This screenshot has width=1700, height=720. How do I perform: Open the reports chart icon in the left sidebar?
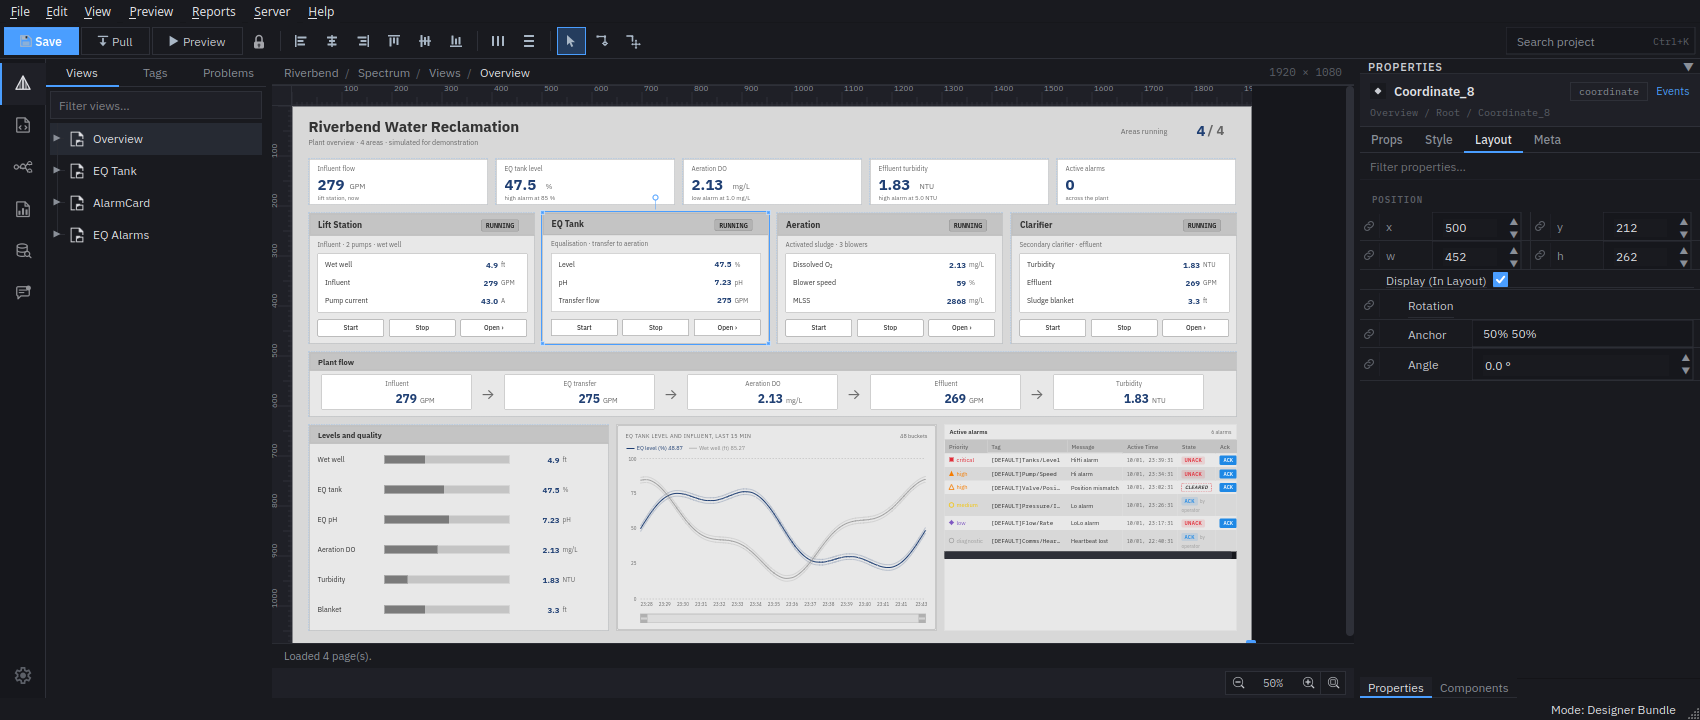coord(23,209)
